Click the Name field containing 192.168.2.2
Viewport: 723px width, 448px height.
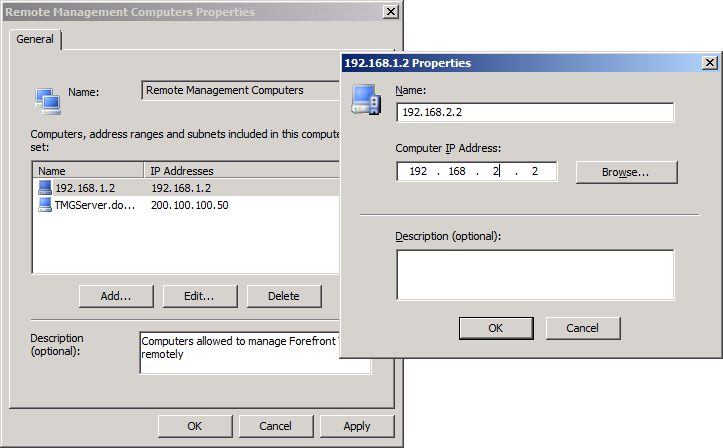coord(535,111)
